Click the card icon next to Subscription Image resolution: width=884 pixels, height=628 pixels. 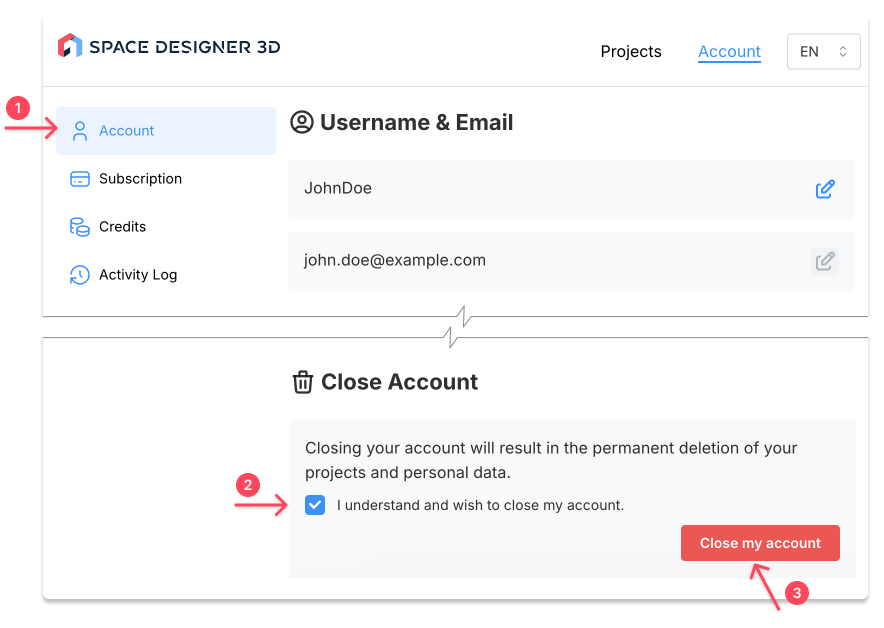point(80,179)
